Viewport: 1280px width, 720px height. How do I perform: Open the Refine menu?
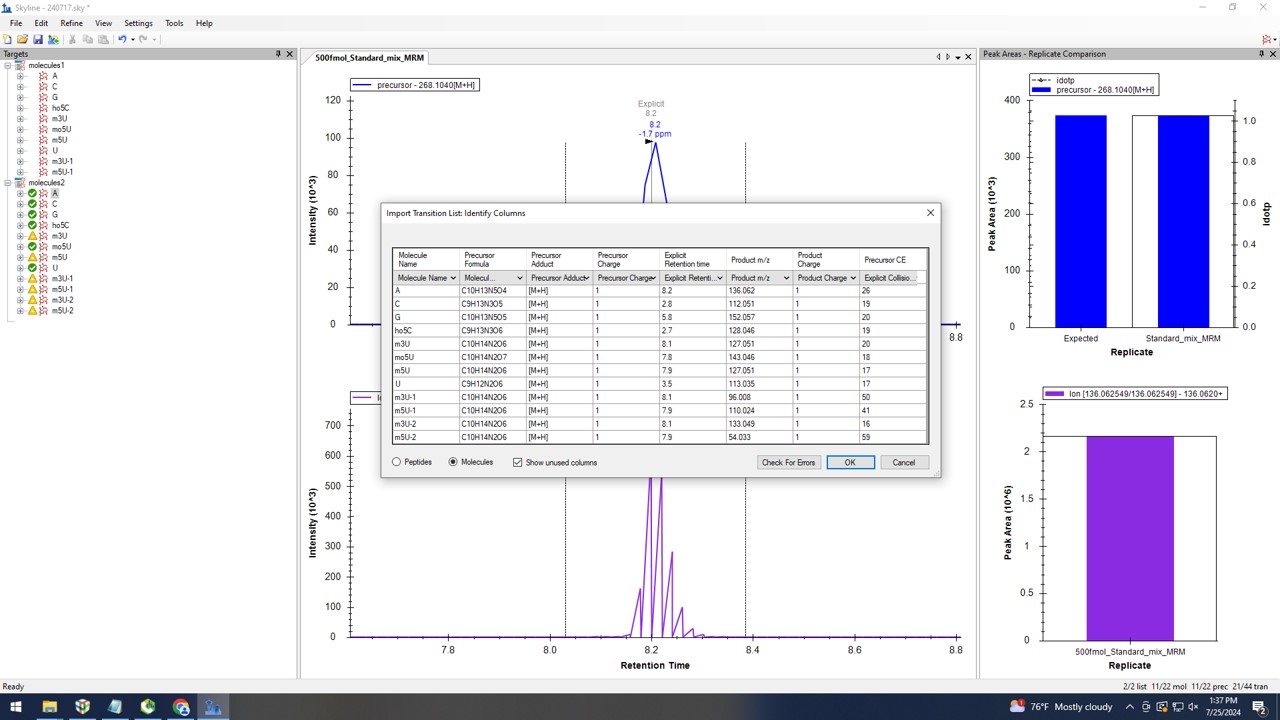(71, 23)
